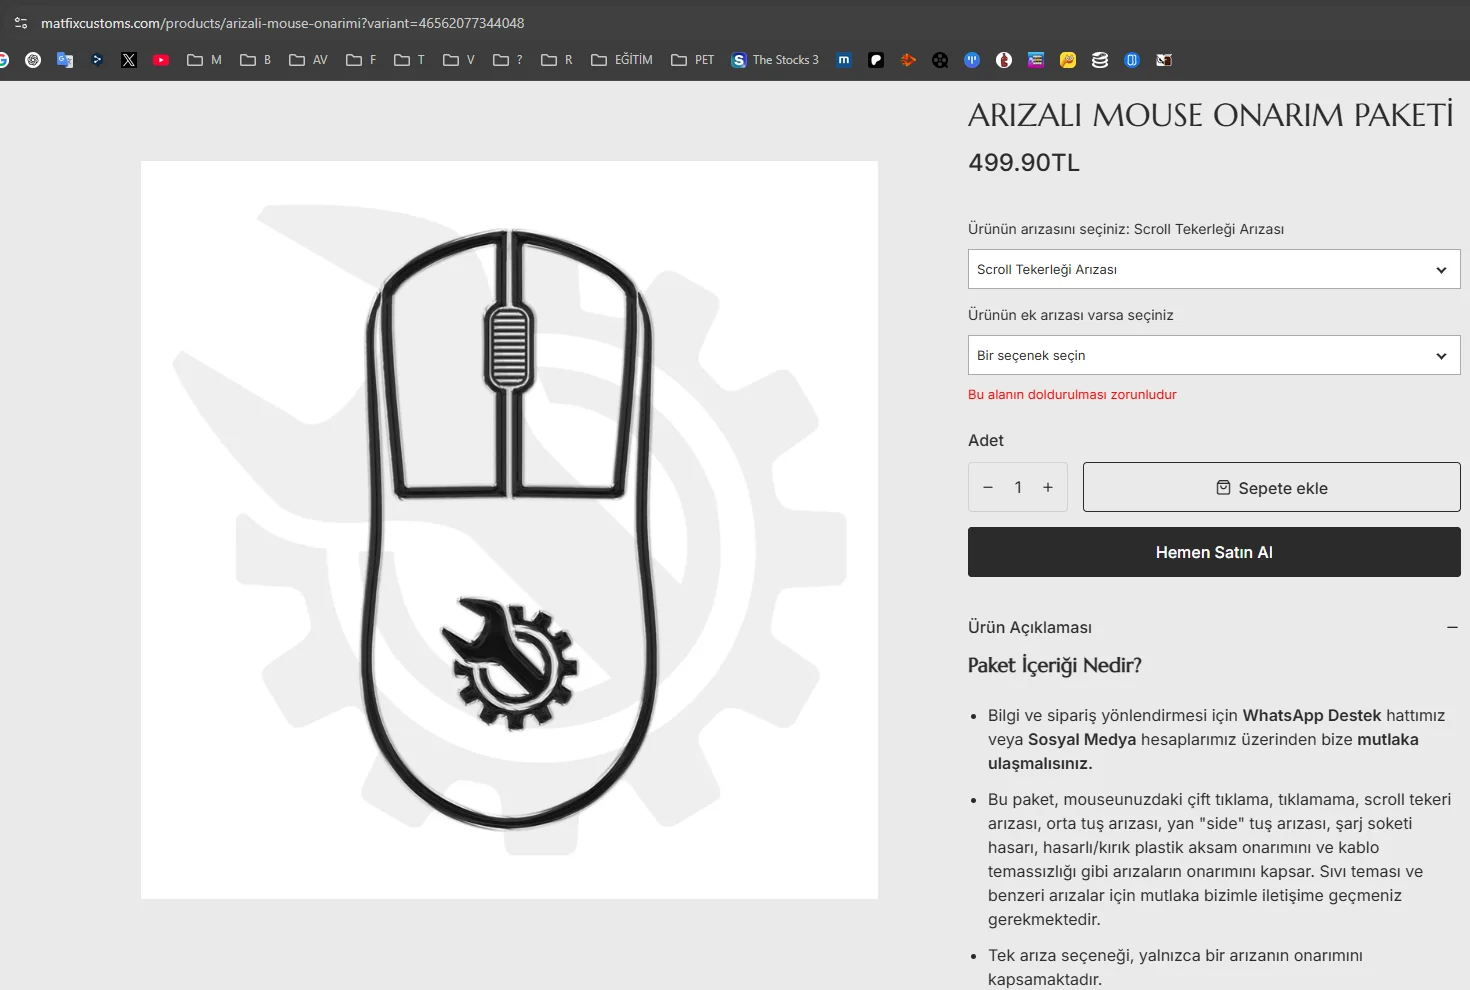
Task: Click the quantity value field showing 1
Action: 1018,487
